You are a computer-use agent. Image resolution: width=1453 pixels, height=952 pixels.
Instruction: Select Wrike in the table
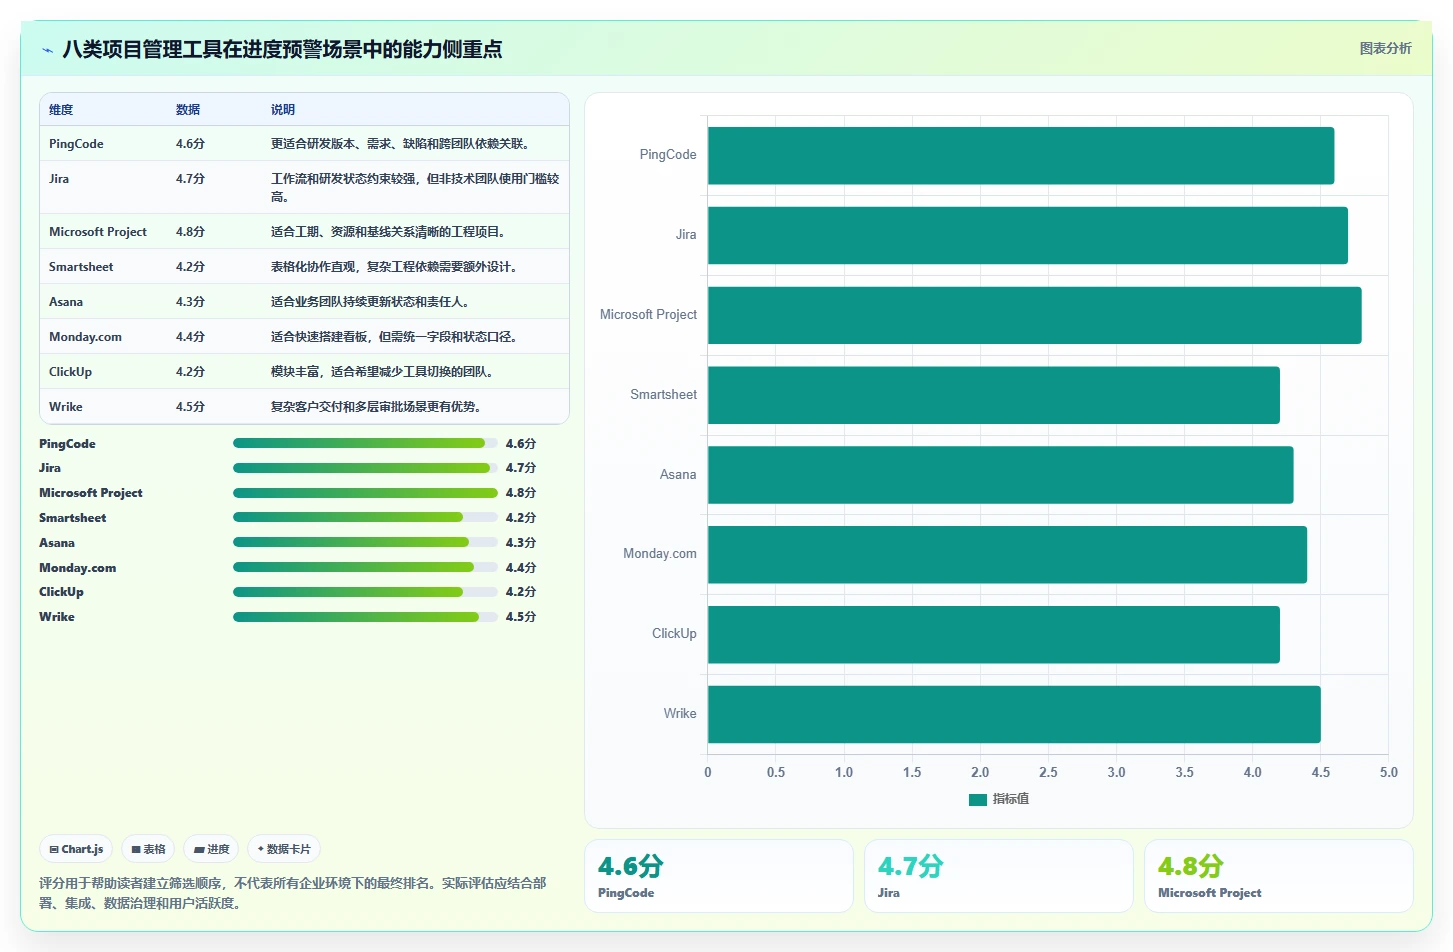[x=66, y=407]
